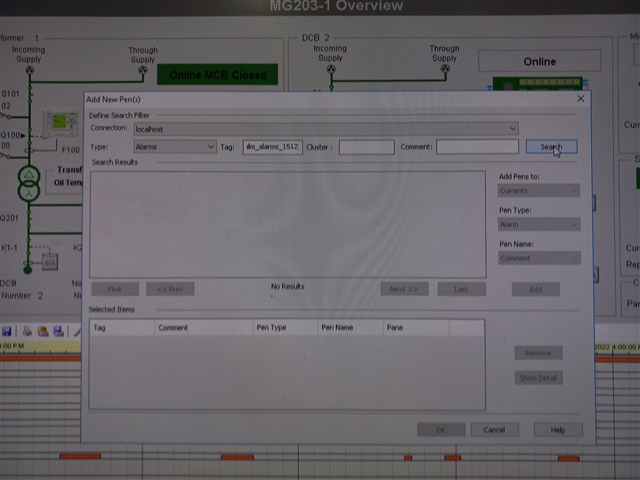Click the DCB 2 Through Supply node
640x480 pixels.
445,69
